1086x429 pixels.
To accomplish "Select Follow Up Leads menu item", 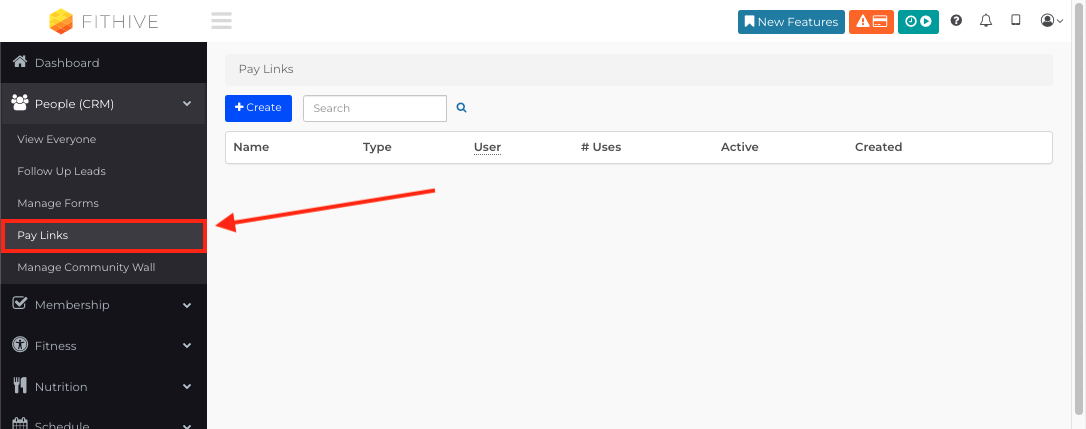I will [61, 171].
